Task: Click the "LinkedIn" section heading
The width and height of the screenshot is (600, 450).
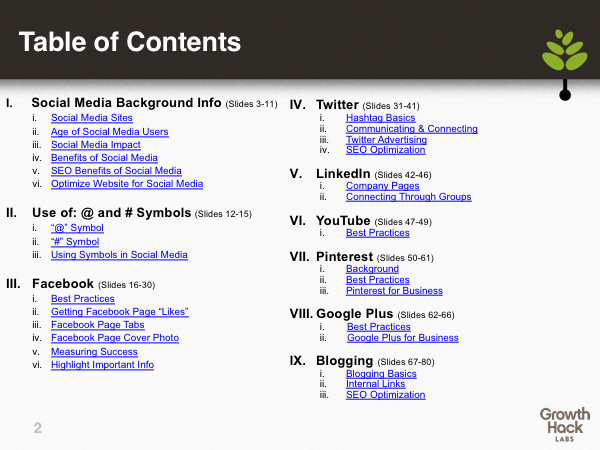Action: (x=343, y=174)
